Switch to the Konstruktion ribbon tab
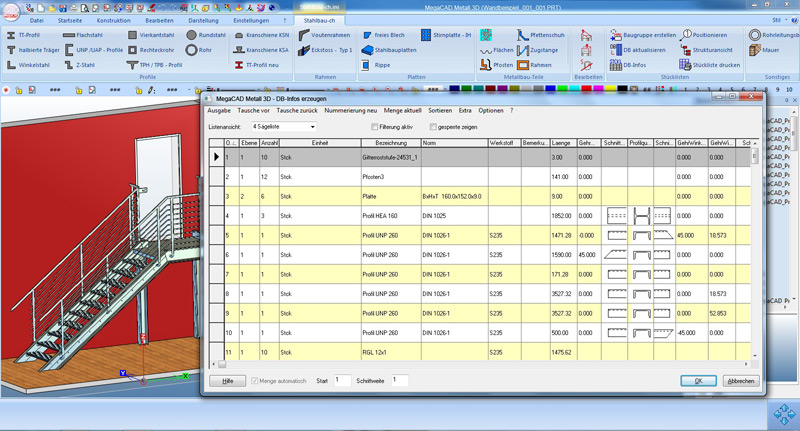 tap(113, 20)
